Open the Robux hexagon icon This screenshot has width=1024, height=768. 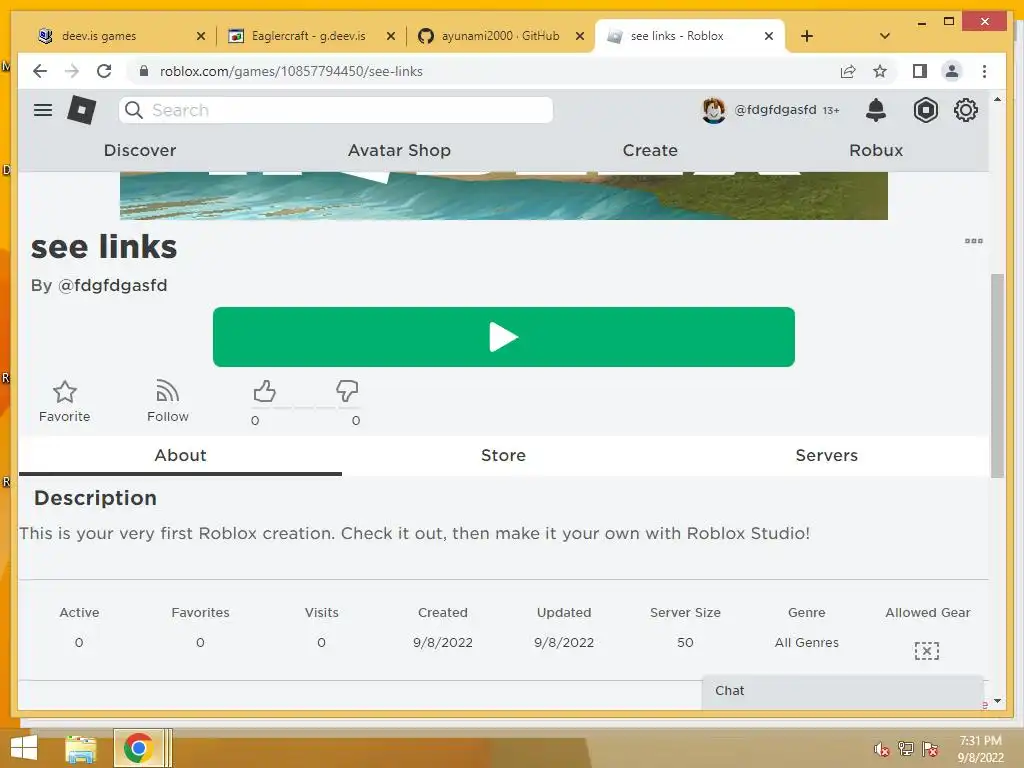pyautogui.click(x=925, y=110)
